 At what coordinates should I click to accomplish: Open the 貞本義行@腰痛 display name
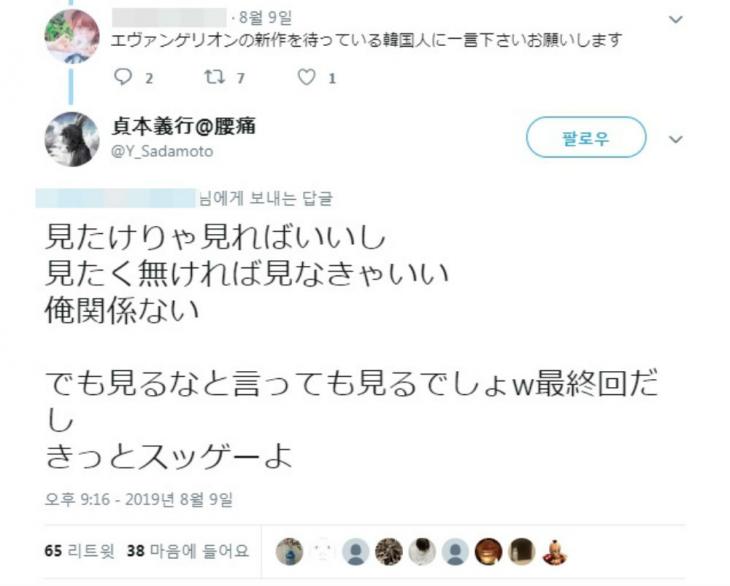click(183, 126)
